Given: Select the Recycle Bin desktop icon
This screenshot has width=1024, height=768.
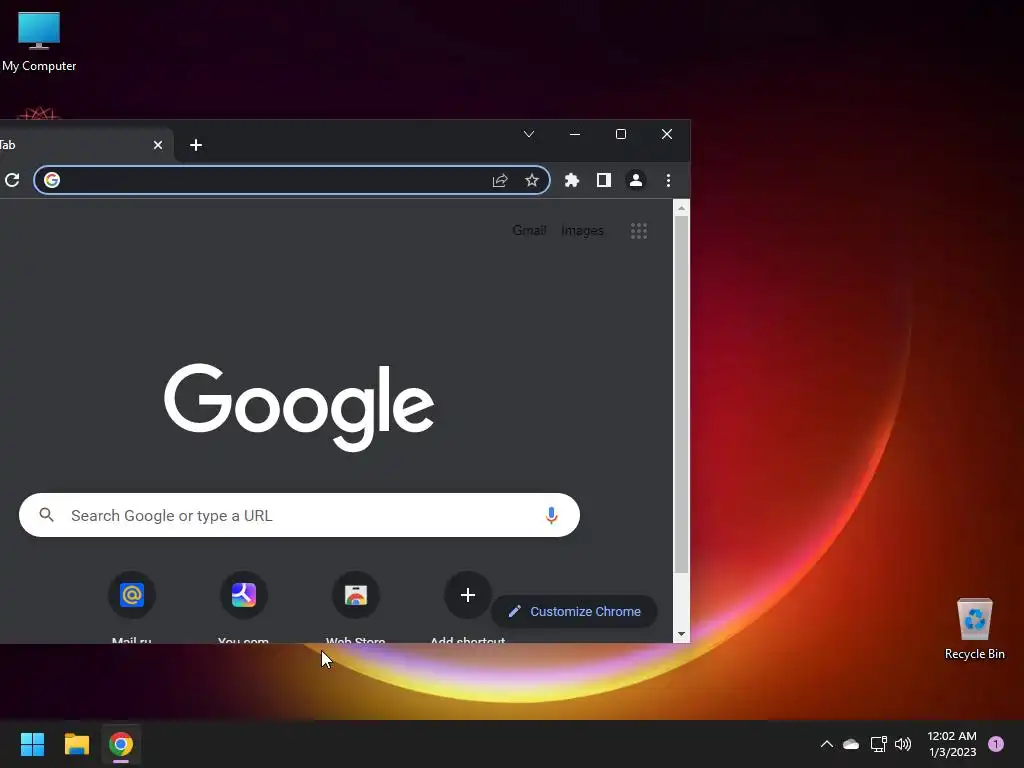Looking at the screenshot, I should point(974,629).
